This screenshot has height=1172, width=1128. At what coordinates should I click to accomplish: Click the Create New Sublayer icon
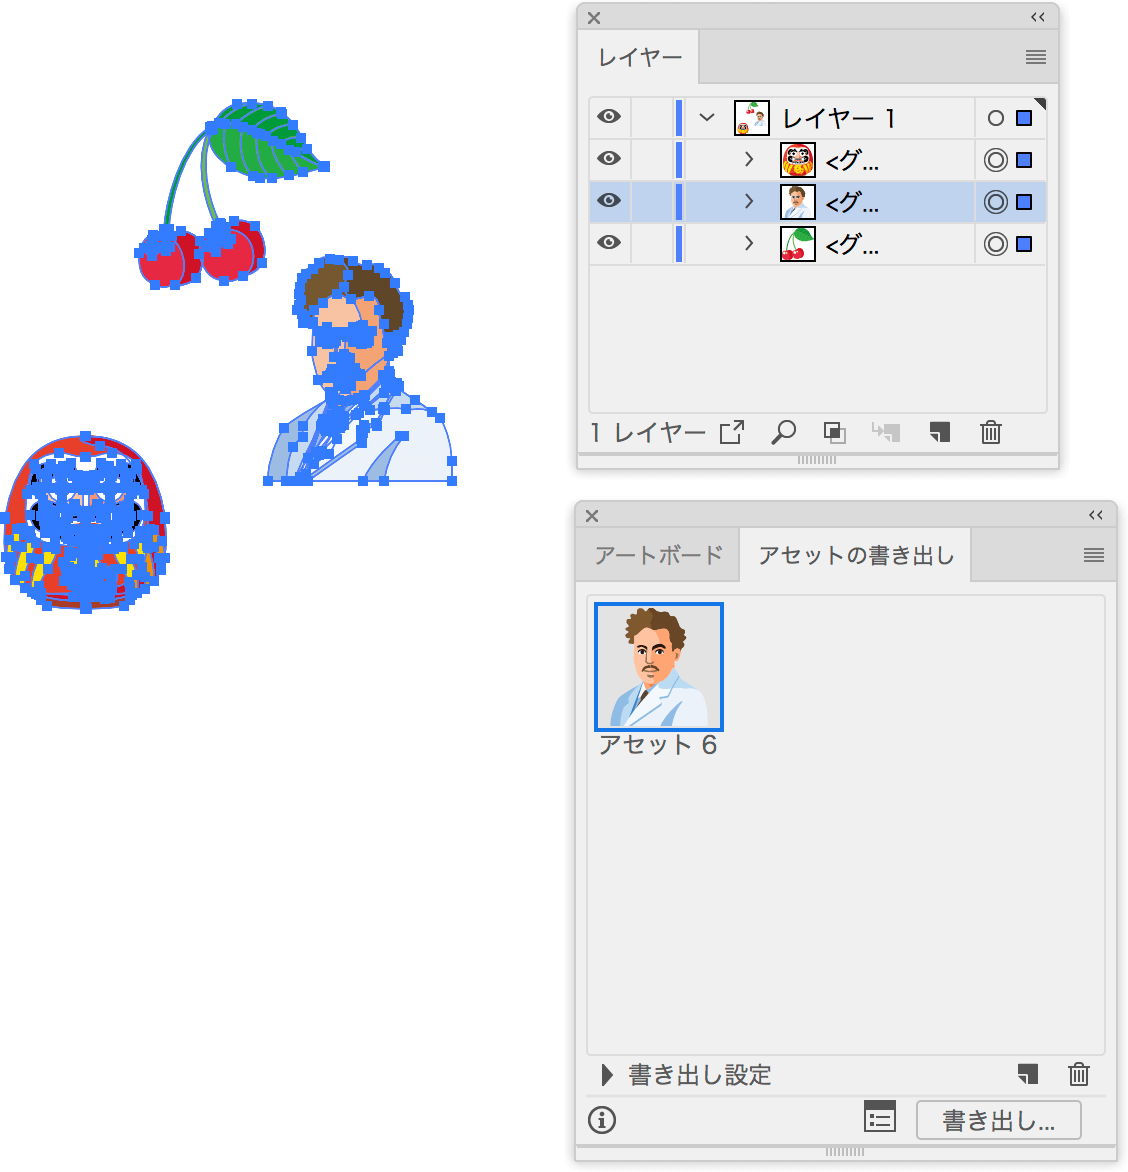pyautogui.click(x=887, y=432)
